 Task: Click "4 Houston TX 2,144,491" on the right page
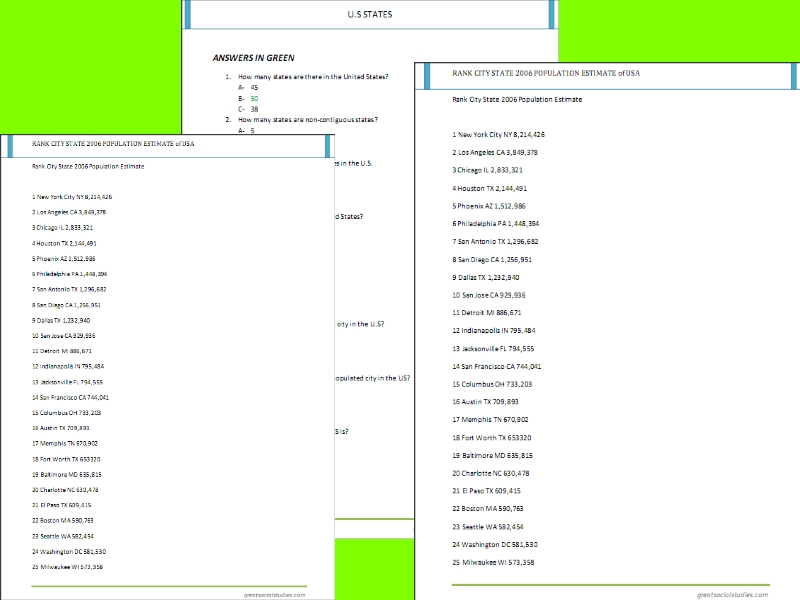(x=490, y=188)
